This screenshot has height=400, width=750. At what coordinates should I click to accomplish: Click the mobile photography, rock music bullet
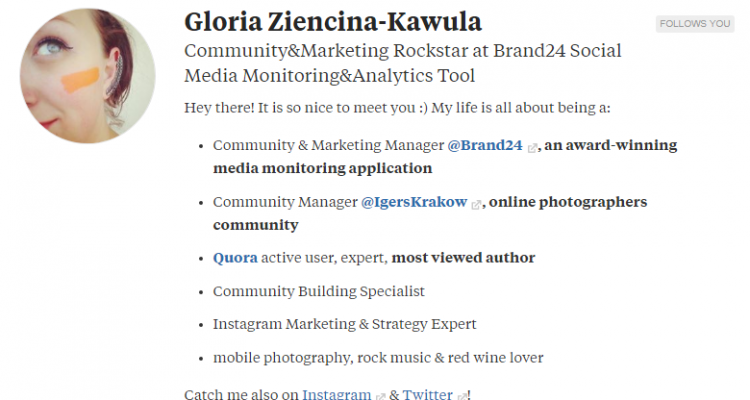point(377,357)
